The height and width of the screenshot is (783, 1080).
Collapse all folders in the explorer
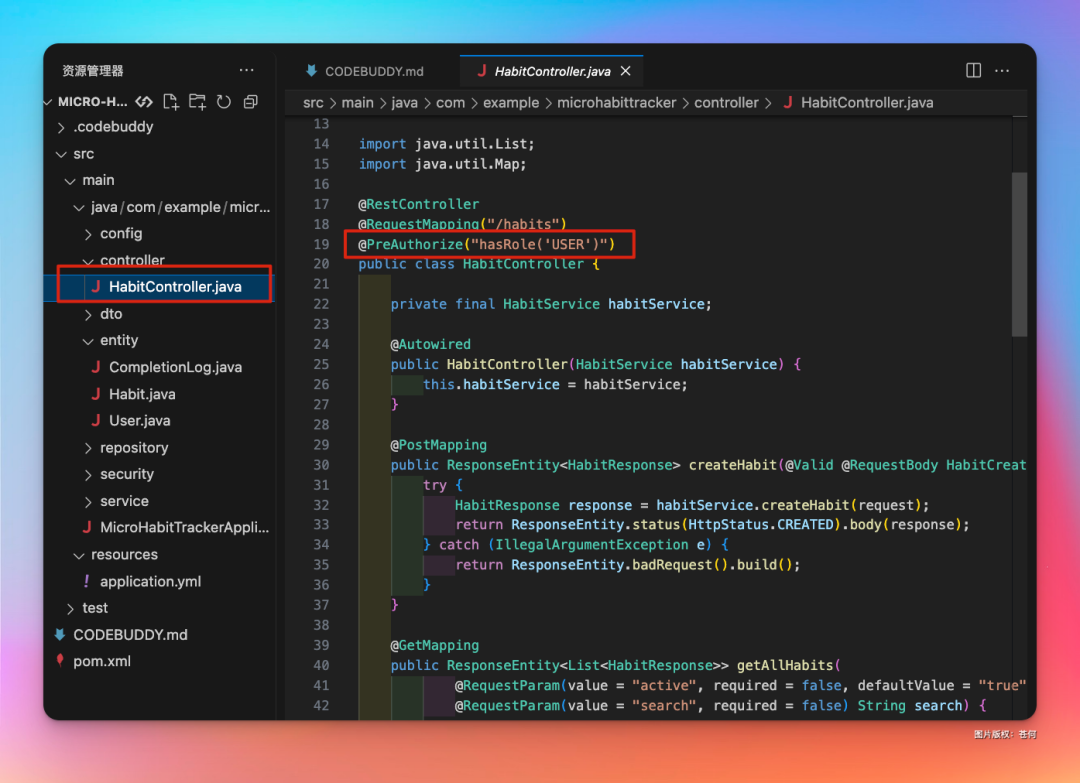point(251,102)
